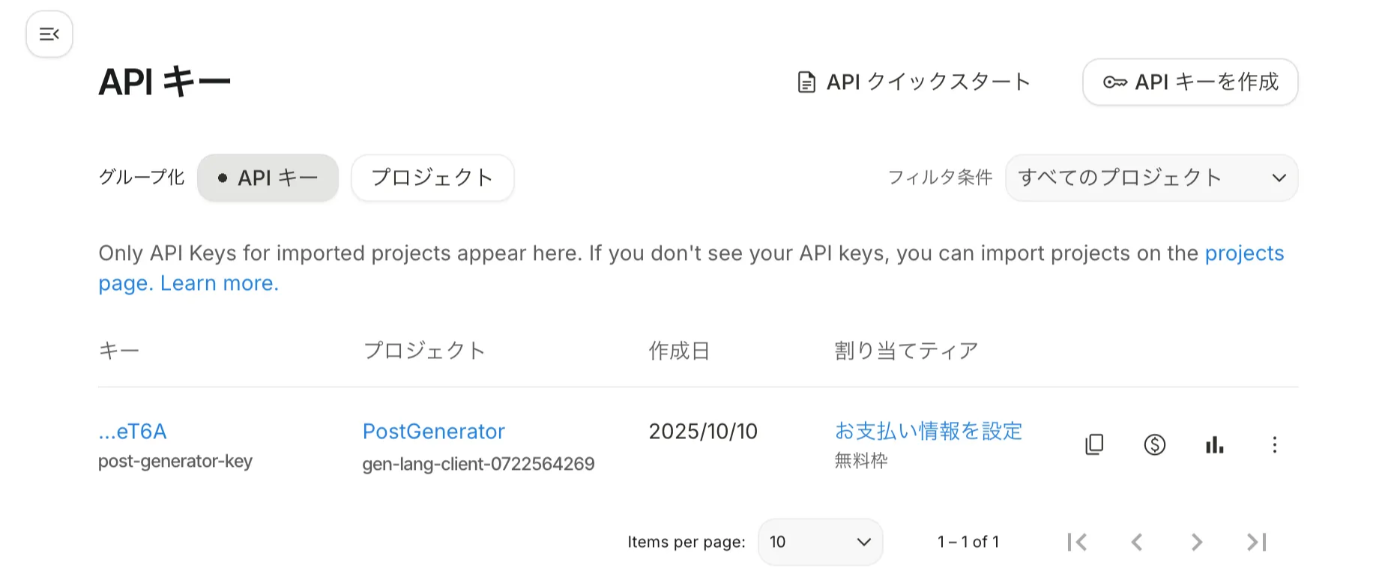This screenshot has width=1400, height=574.
Task: Click API キーを作成 button
Action: [1190, 82]
